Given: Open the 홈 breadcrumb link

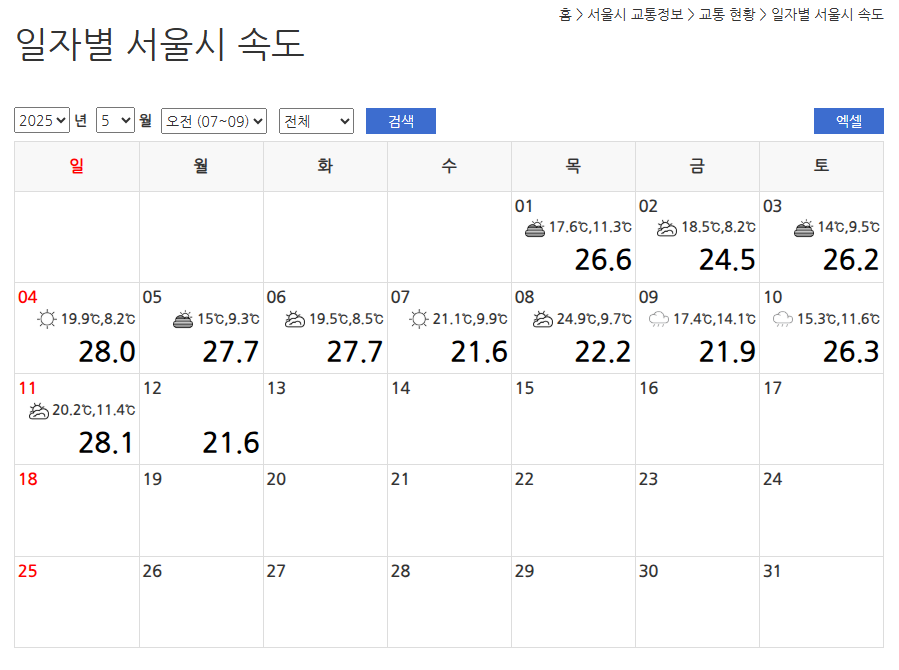Looking at the screenshot, I should coord(565,14).
